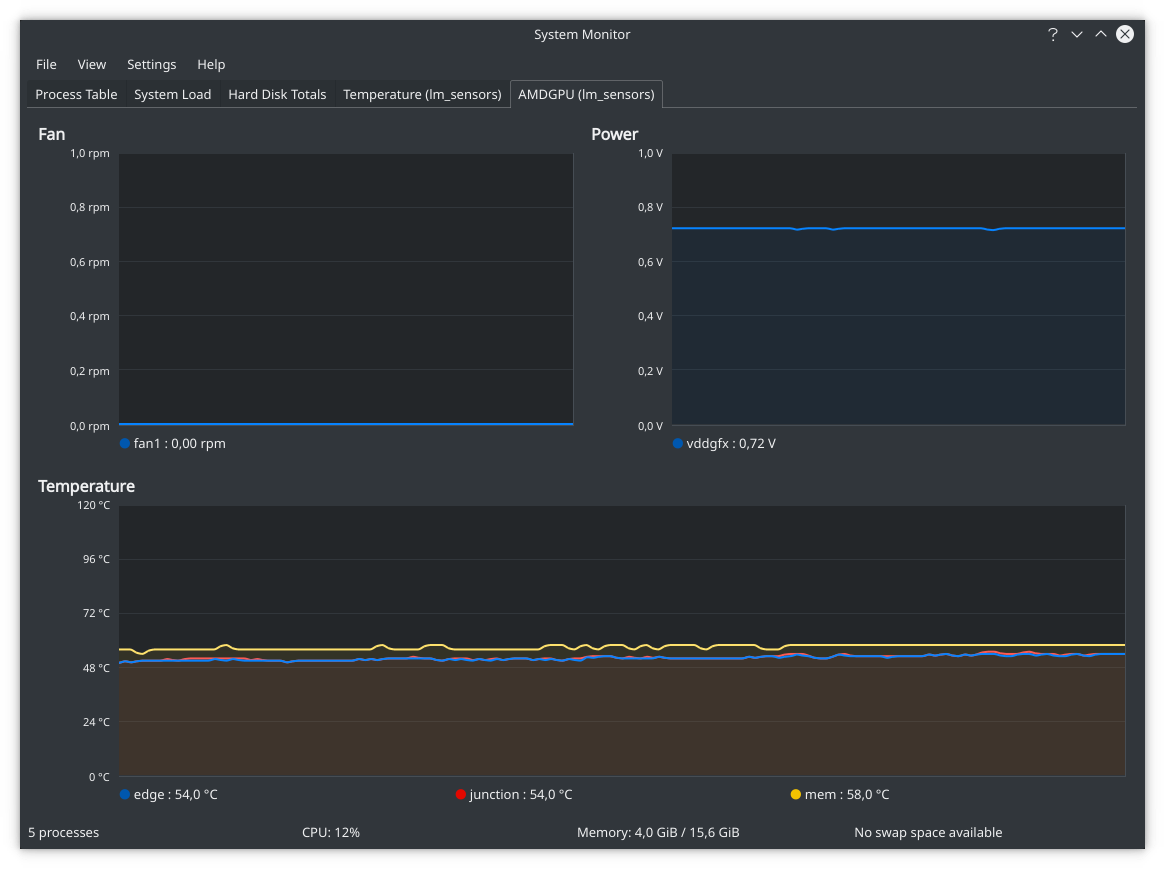1165x869 pixels.
Task: Click inside the Temperature plot area
Action: point(622,641)
